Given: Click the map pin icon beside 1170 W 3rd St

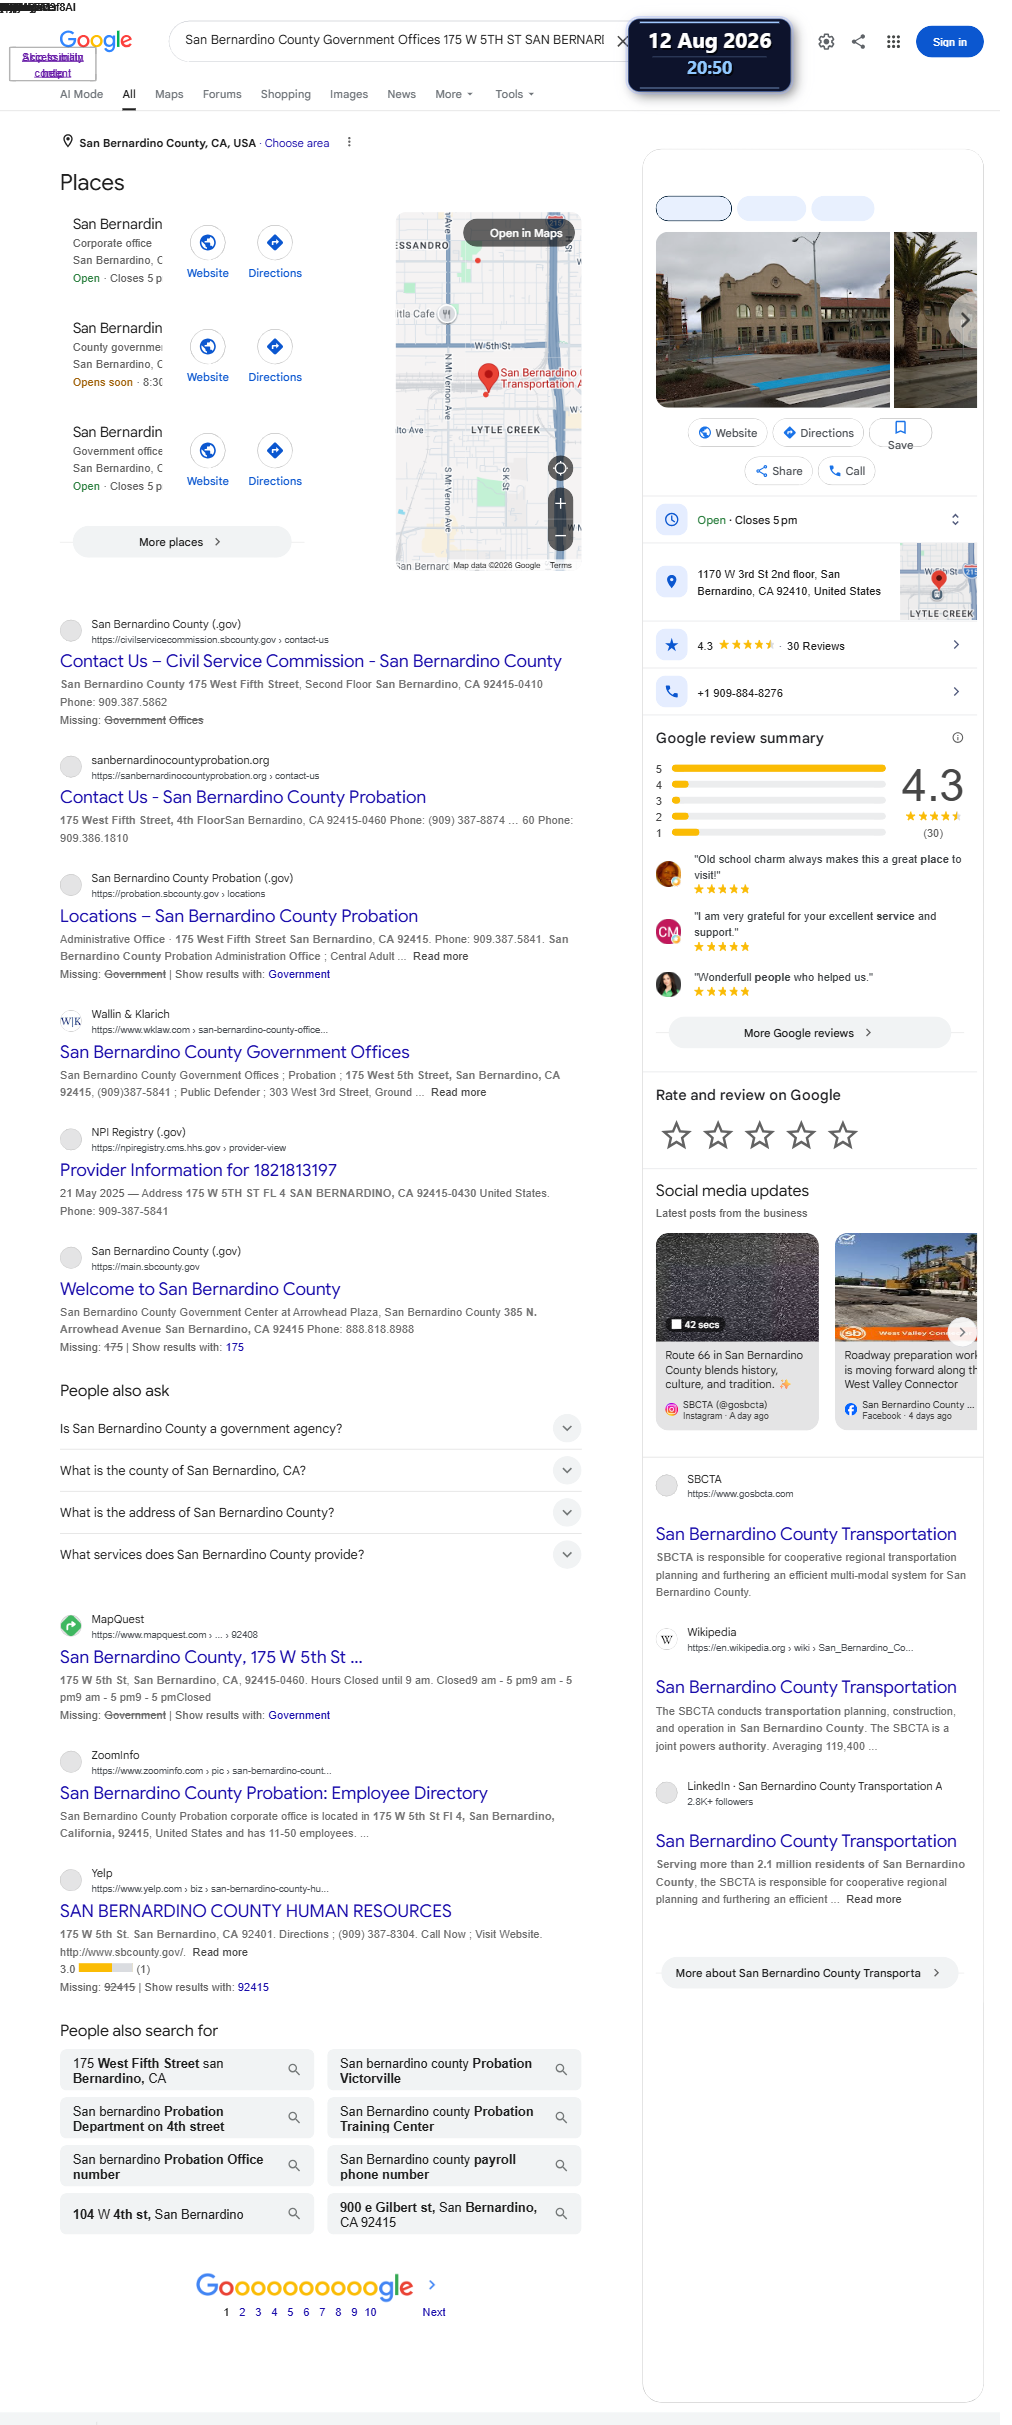Looking at the screenshot, I should pyautogui.click(x=672, y=581).
